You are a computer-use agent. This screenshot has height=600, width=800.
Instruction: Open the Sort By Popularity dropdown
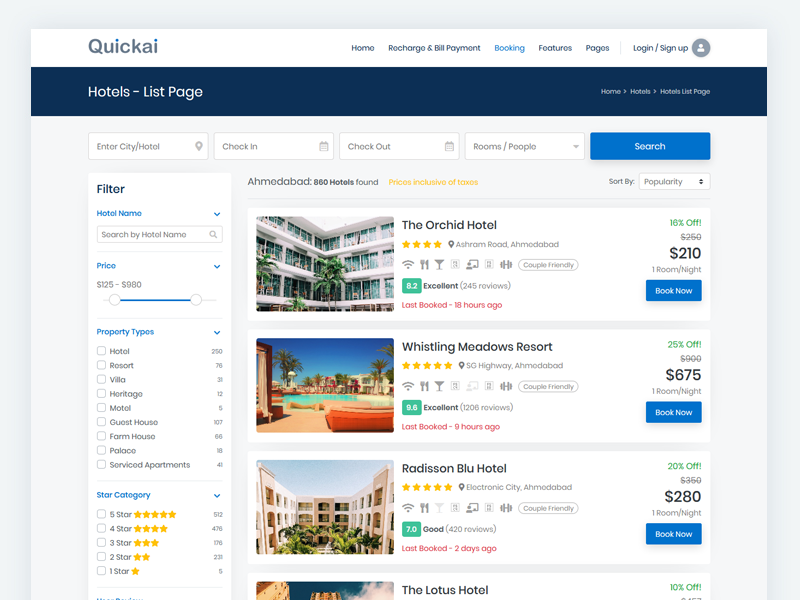pos(674,182)
